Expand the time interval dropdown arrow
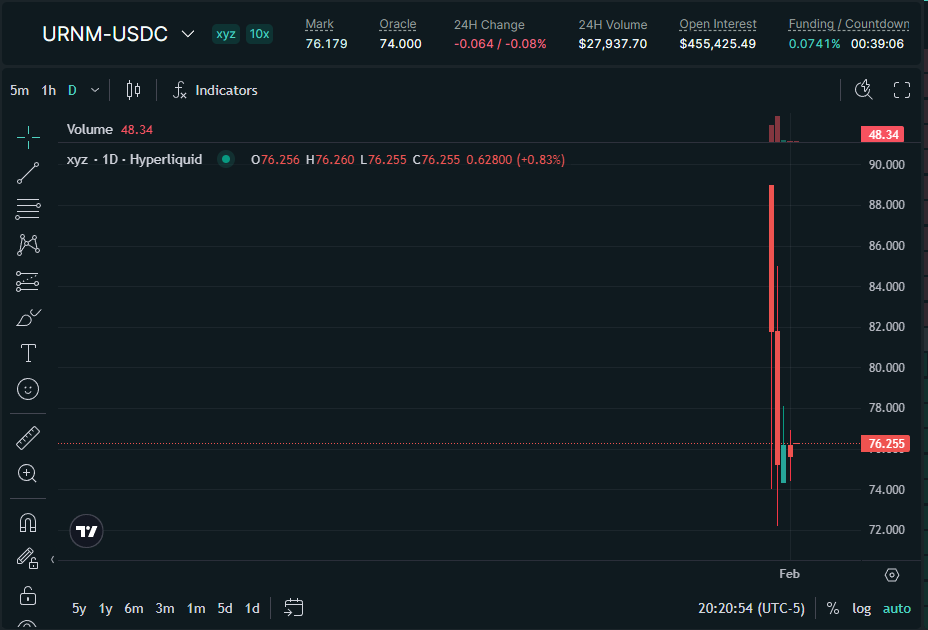This screenshot has width=928, height=630. pyautogui.click(x=95, y=90)
